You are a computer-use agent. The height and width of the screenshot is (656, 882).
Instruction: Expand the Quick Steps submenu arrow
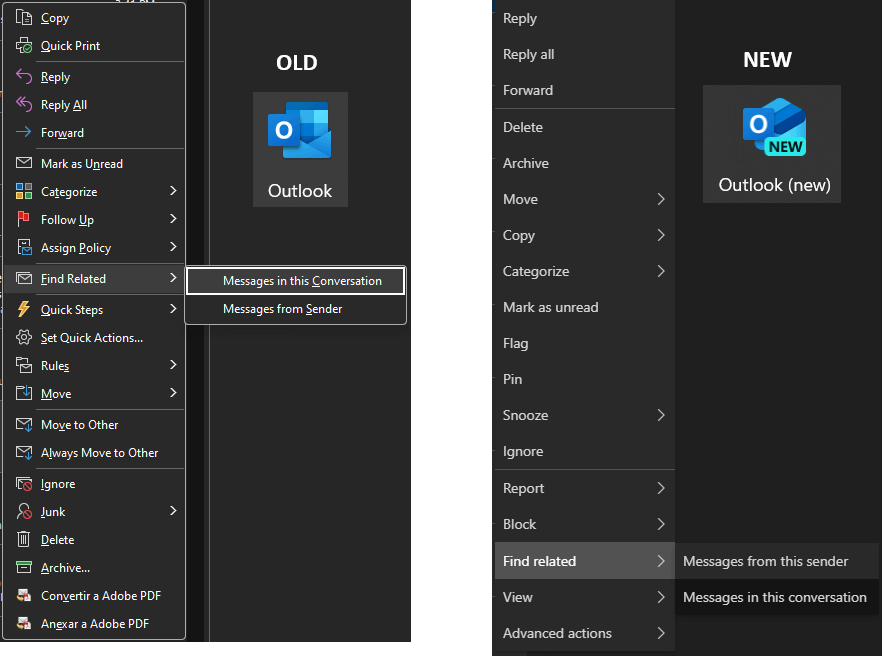coord(173,309)
